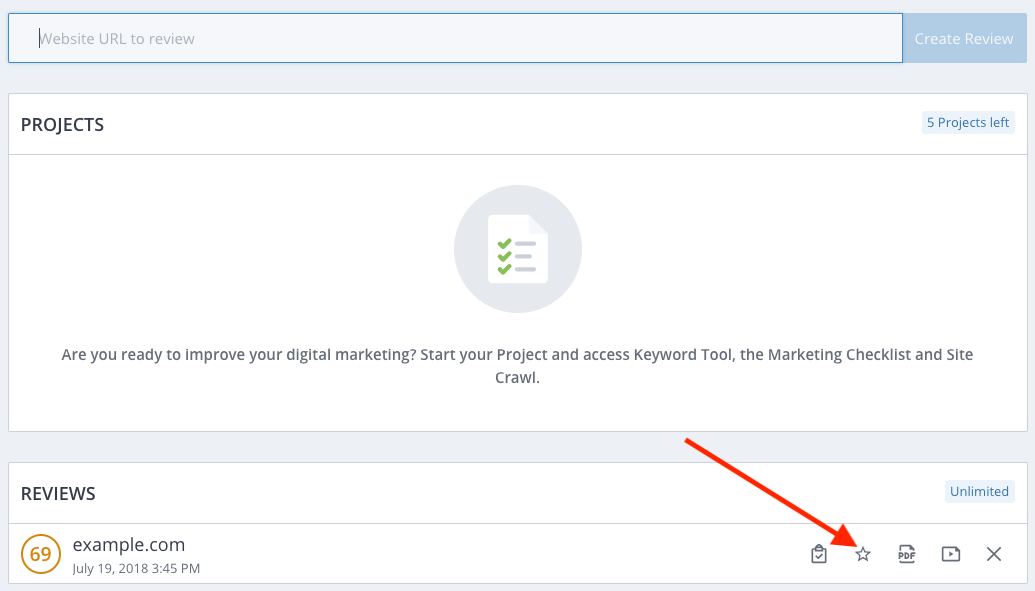The width and height of the screenshot is (1035, 591).
Task: Open the checklist clipboard icon for example.com
Action: 818,554
